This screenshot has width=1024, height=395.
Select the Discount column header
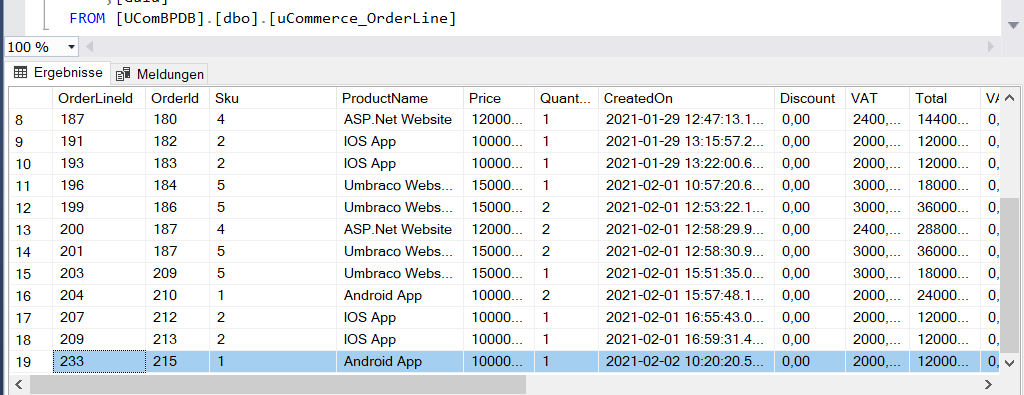[810, 98]
